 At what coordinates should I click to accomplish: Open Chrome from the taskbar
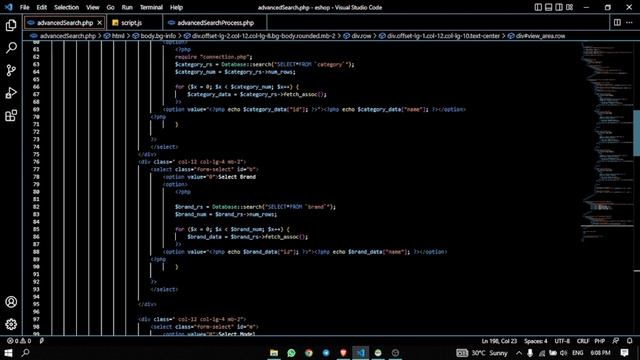[309, 353]
